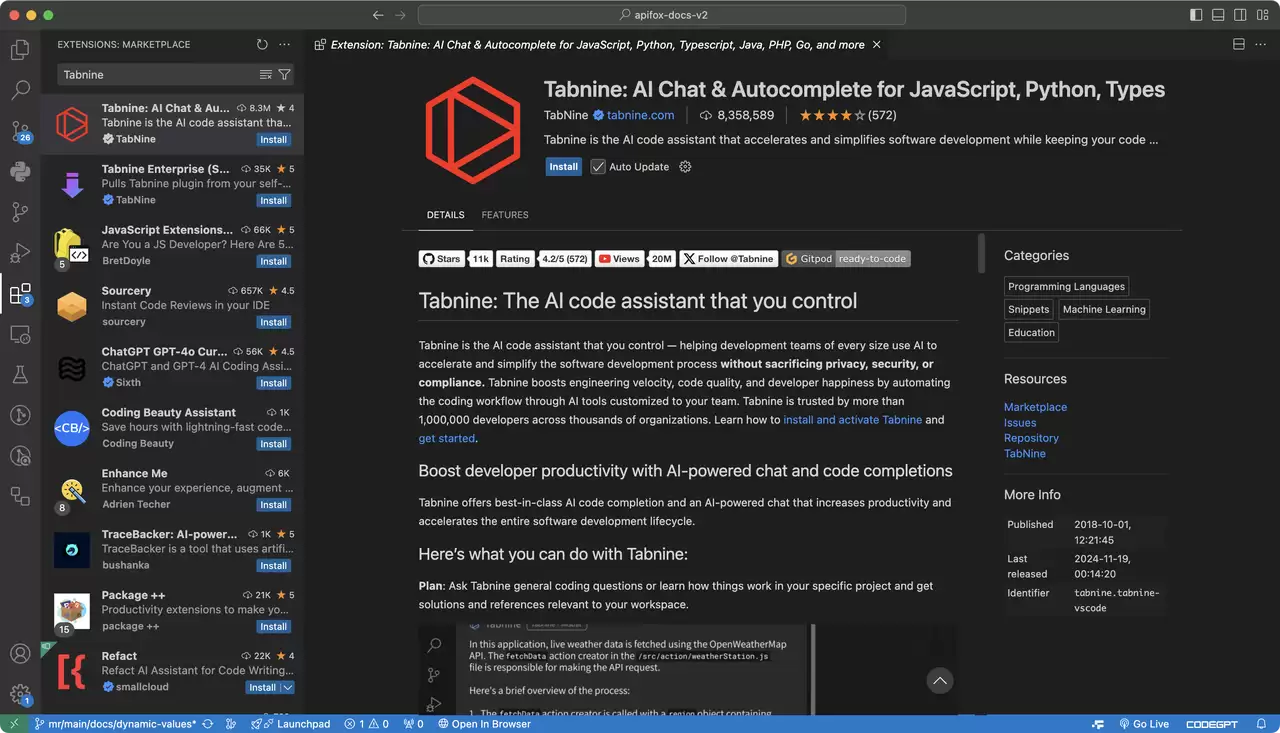Image resolution: width=1280 pixels, height=733 pixels.
Task: Open errors and warnings status entry
Action: [366, 724]
